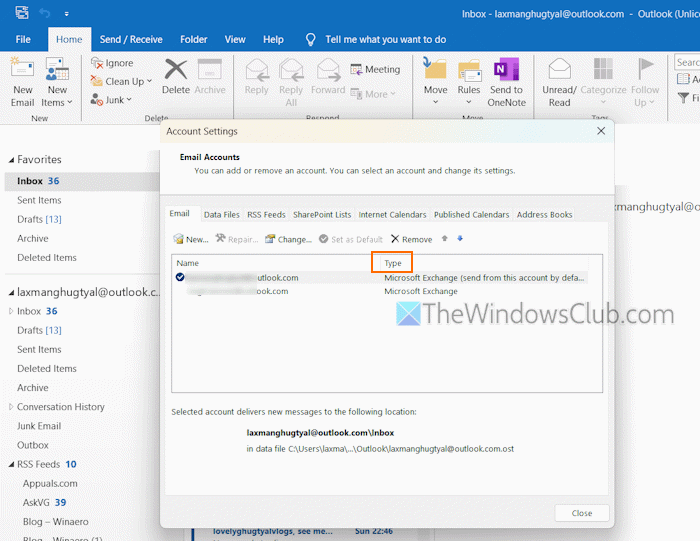
Task: Click Repair... account button
Action: (237, 239)
